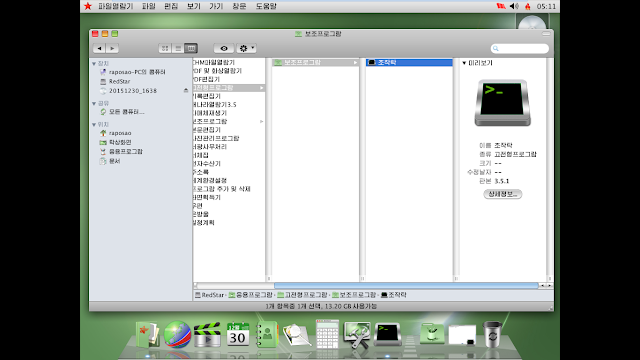The height and width of the screenshot is (360, 640).
Task: Switch to icon view mode
Action: click(165, 48)
